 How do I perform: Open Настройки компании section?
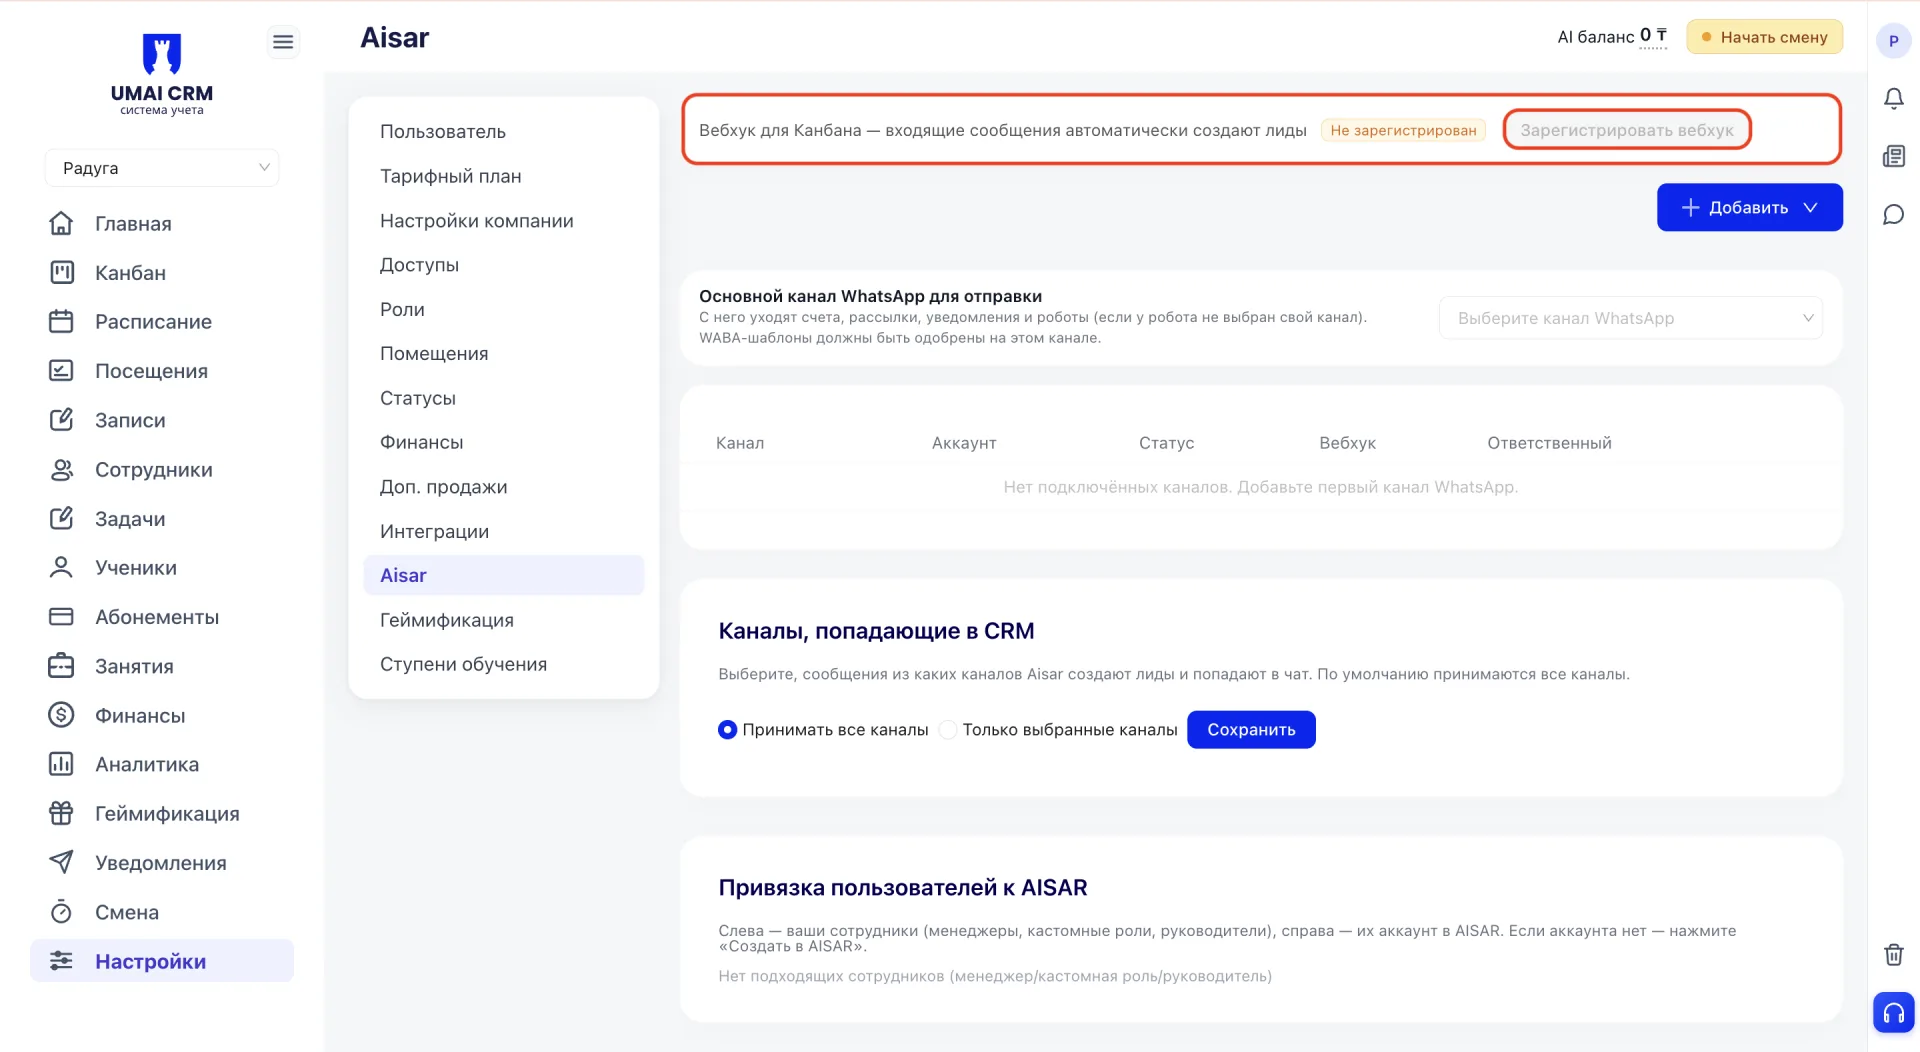point(476,220)
